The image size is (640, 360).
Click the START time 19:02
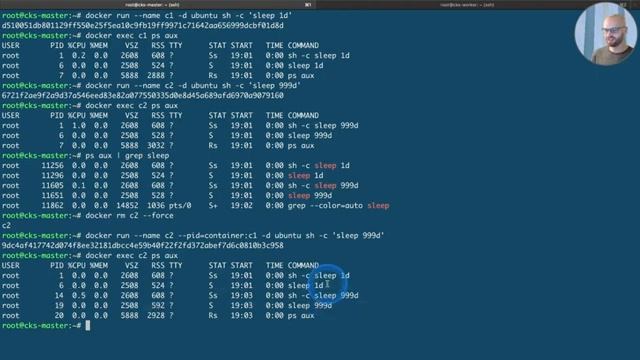click(242, 205)
